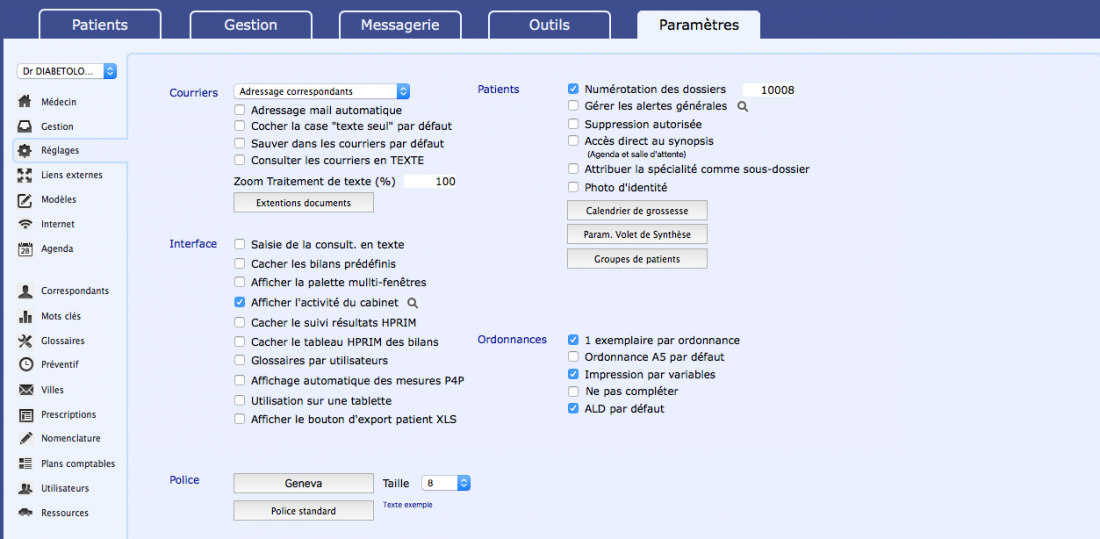Toggle Photo d'identité checkbox

pyautogui.click(x=573, y=187)
